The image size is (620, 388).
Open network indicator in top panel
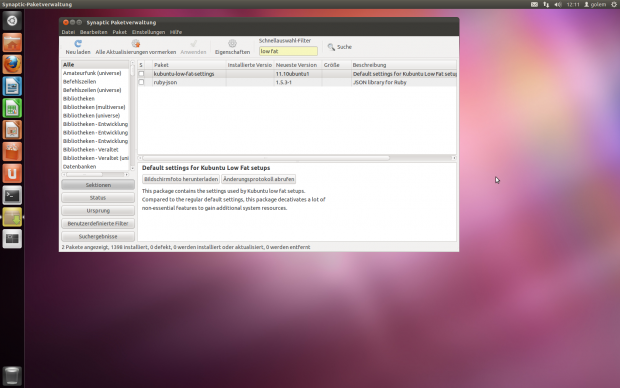click(x=546, y=4)
